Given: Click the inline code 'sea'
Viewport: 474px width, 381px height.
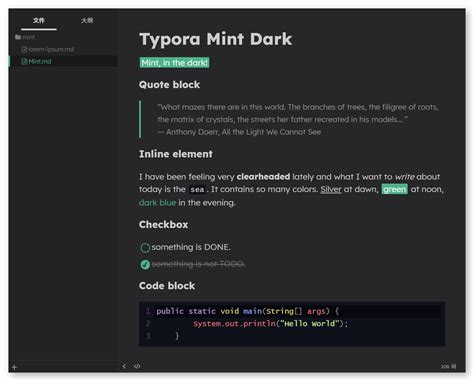Looking at the screenshot, I should pos(197,190).
